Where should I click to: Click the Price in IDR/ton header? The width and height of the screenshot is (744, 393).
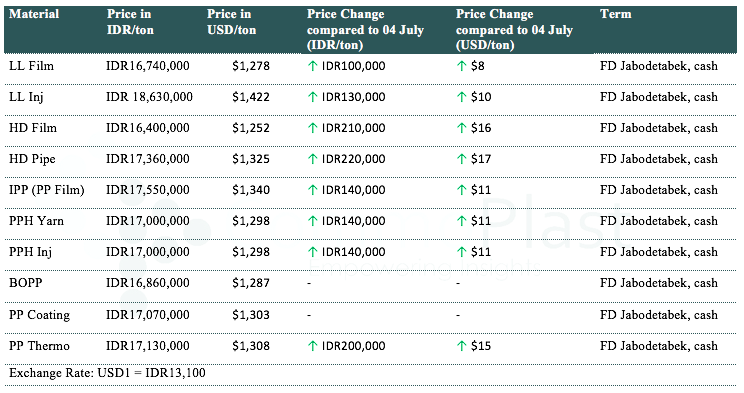coord(130,22)
